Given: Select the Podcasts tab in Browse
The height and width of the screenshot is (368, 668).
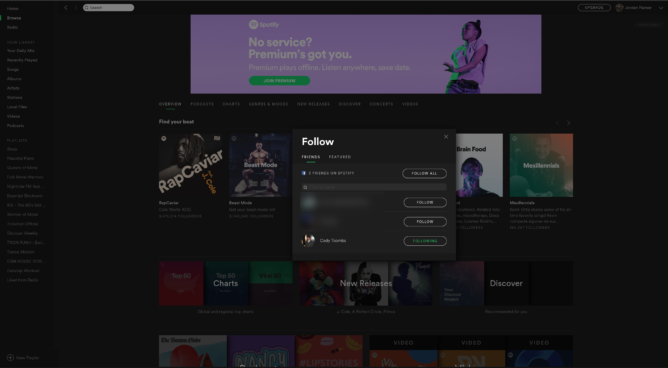Looking at the screenshot, I should (x=202, y=104).
